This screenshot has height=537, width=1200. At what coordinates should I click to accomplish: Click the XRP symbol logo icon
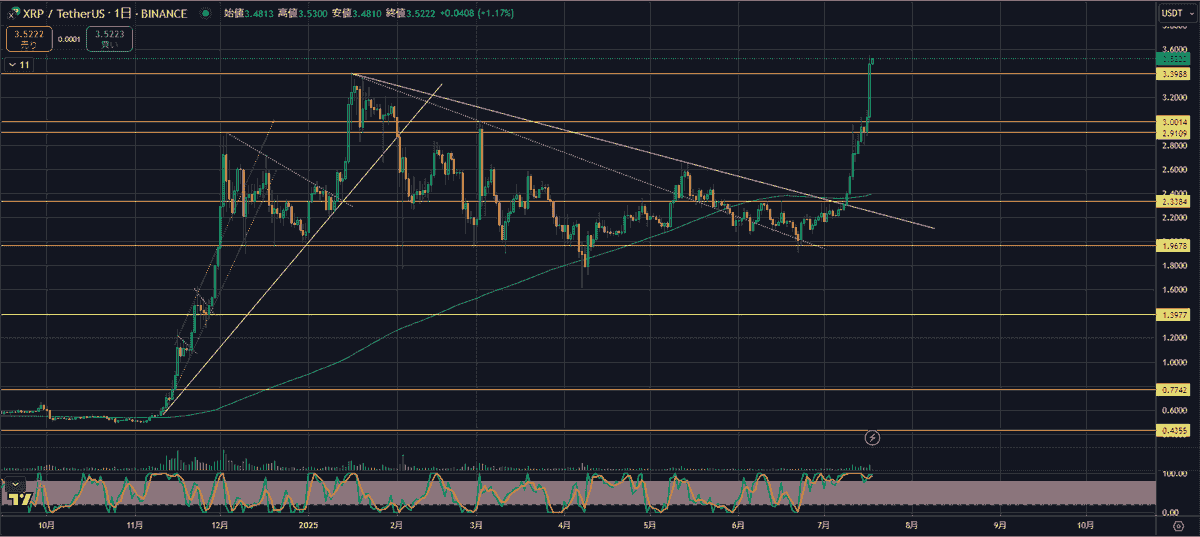pos(14,14)
